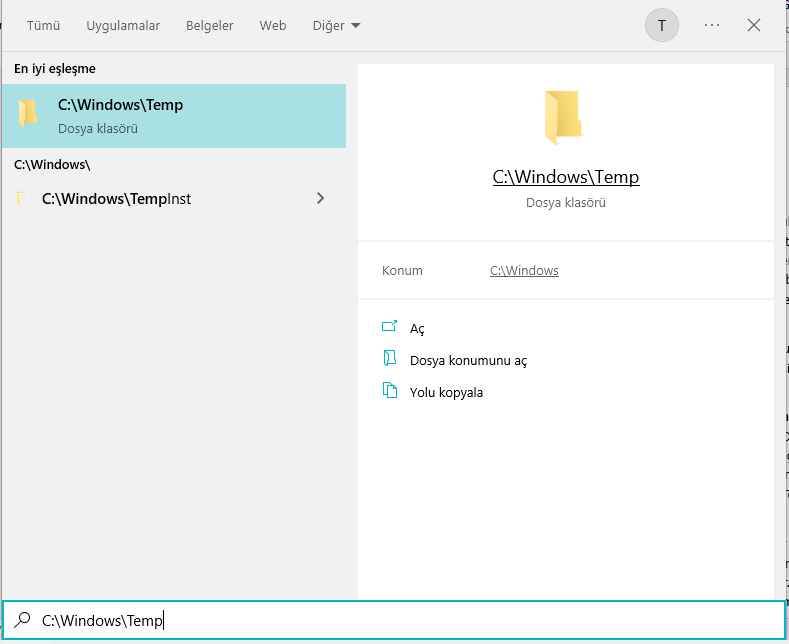Select the C:\Windows\TempInst result text

116,199
